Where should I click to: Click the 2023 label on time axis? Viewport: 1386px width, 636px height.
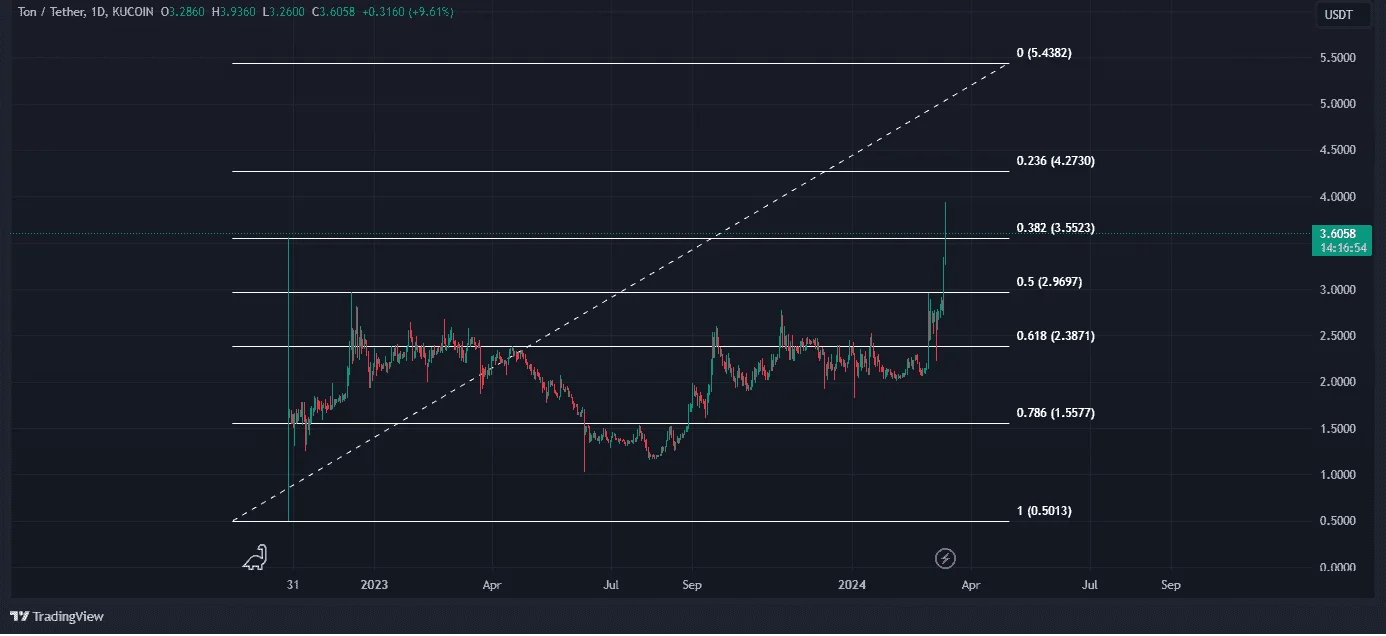pos(374,585)
